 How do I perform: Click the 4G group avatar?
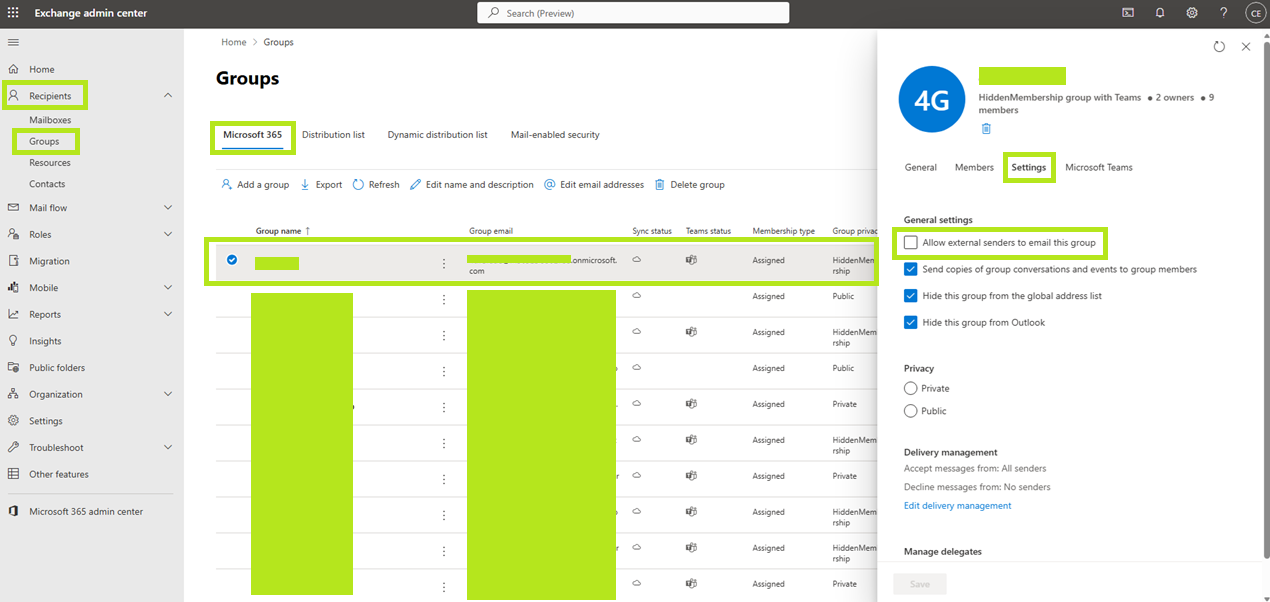coord(931,100)
